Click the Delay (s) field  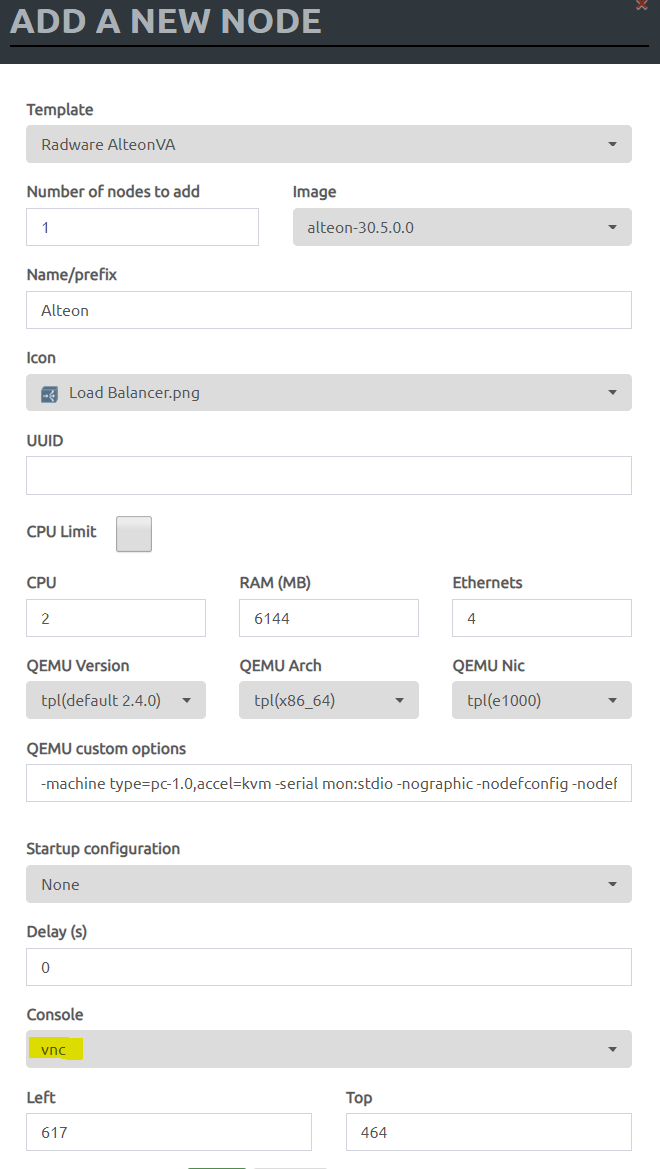coord(329,967)
